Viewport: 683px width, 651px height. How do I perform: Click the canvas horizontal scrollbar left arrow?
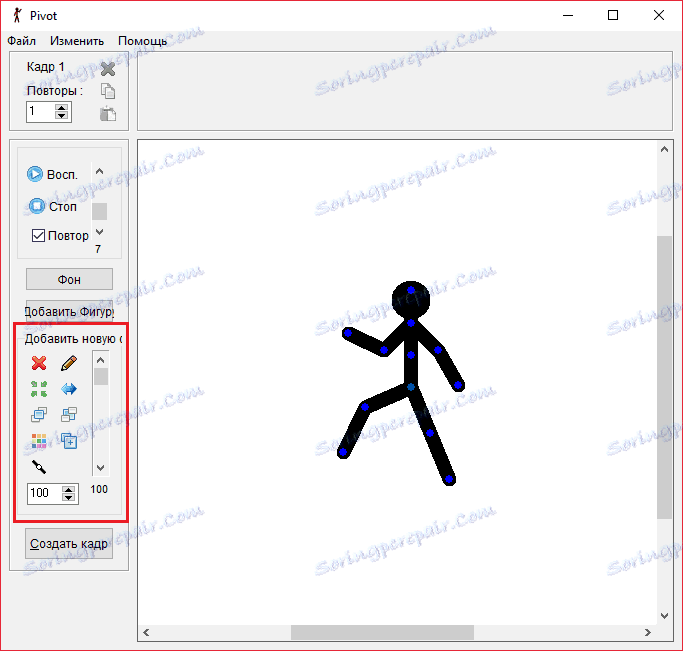[x=146, y=632]
